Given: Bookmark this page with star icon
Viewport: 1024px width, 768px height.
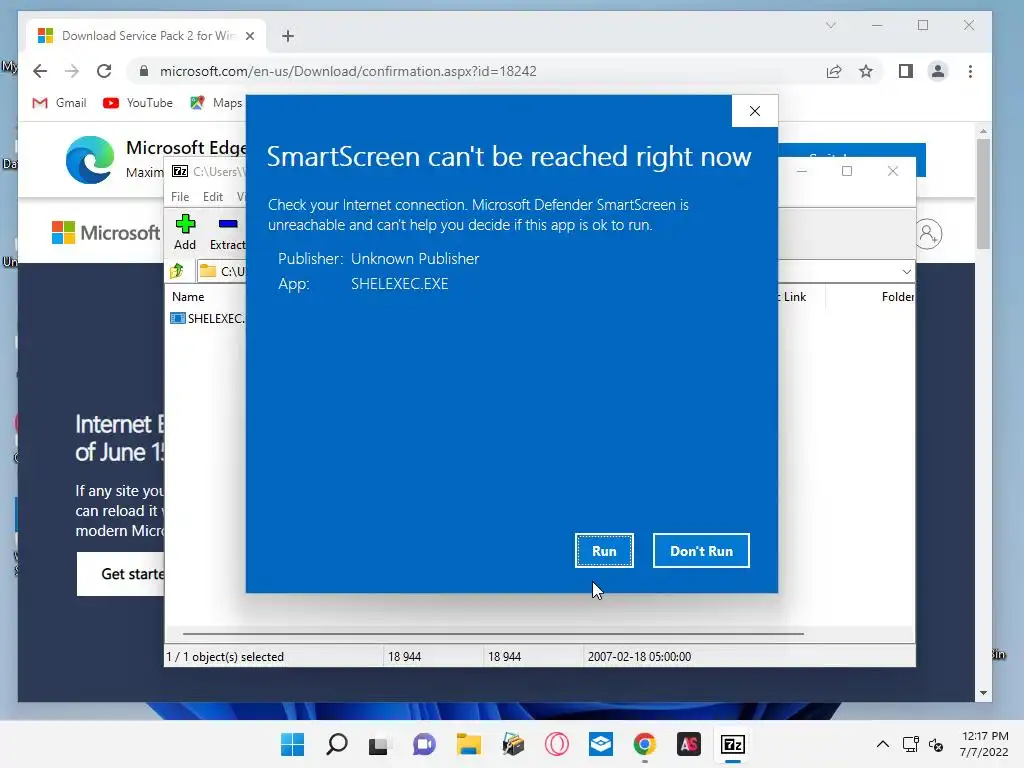Looking at the screenshot, I should 866,71.
